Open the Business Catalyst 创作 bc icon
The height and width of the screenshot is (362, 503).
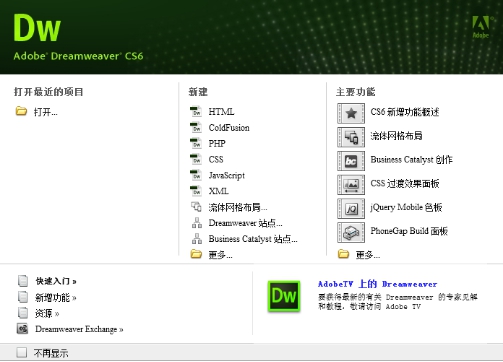click(351, 161)
